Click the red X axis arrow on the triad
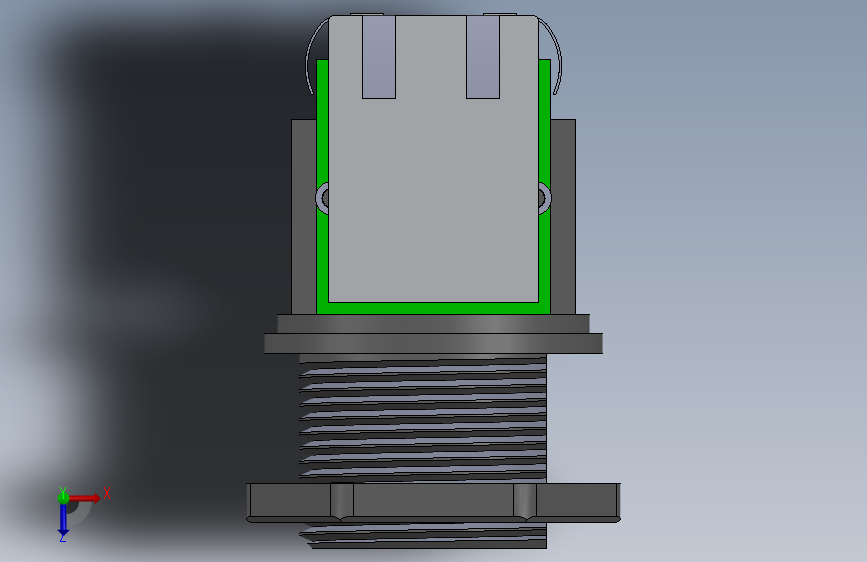 click(86, 498)
